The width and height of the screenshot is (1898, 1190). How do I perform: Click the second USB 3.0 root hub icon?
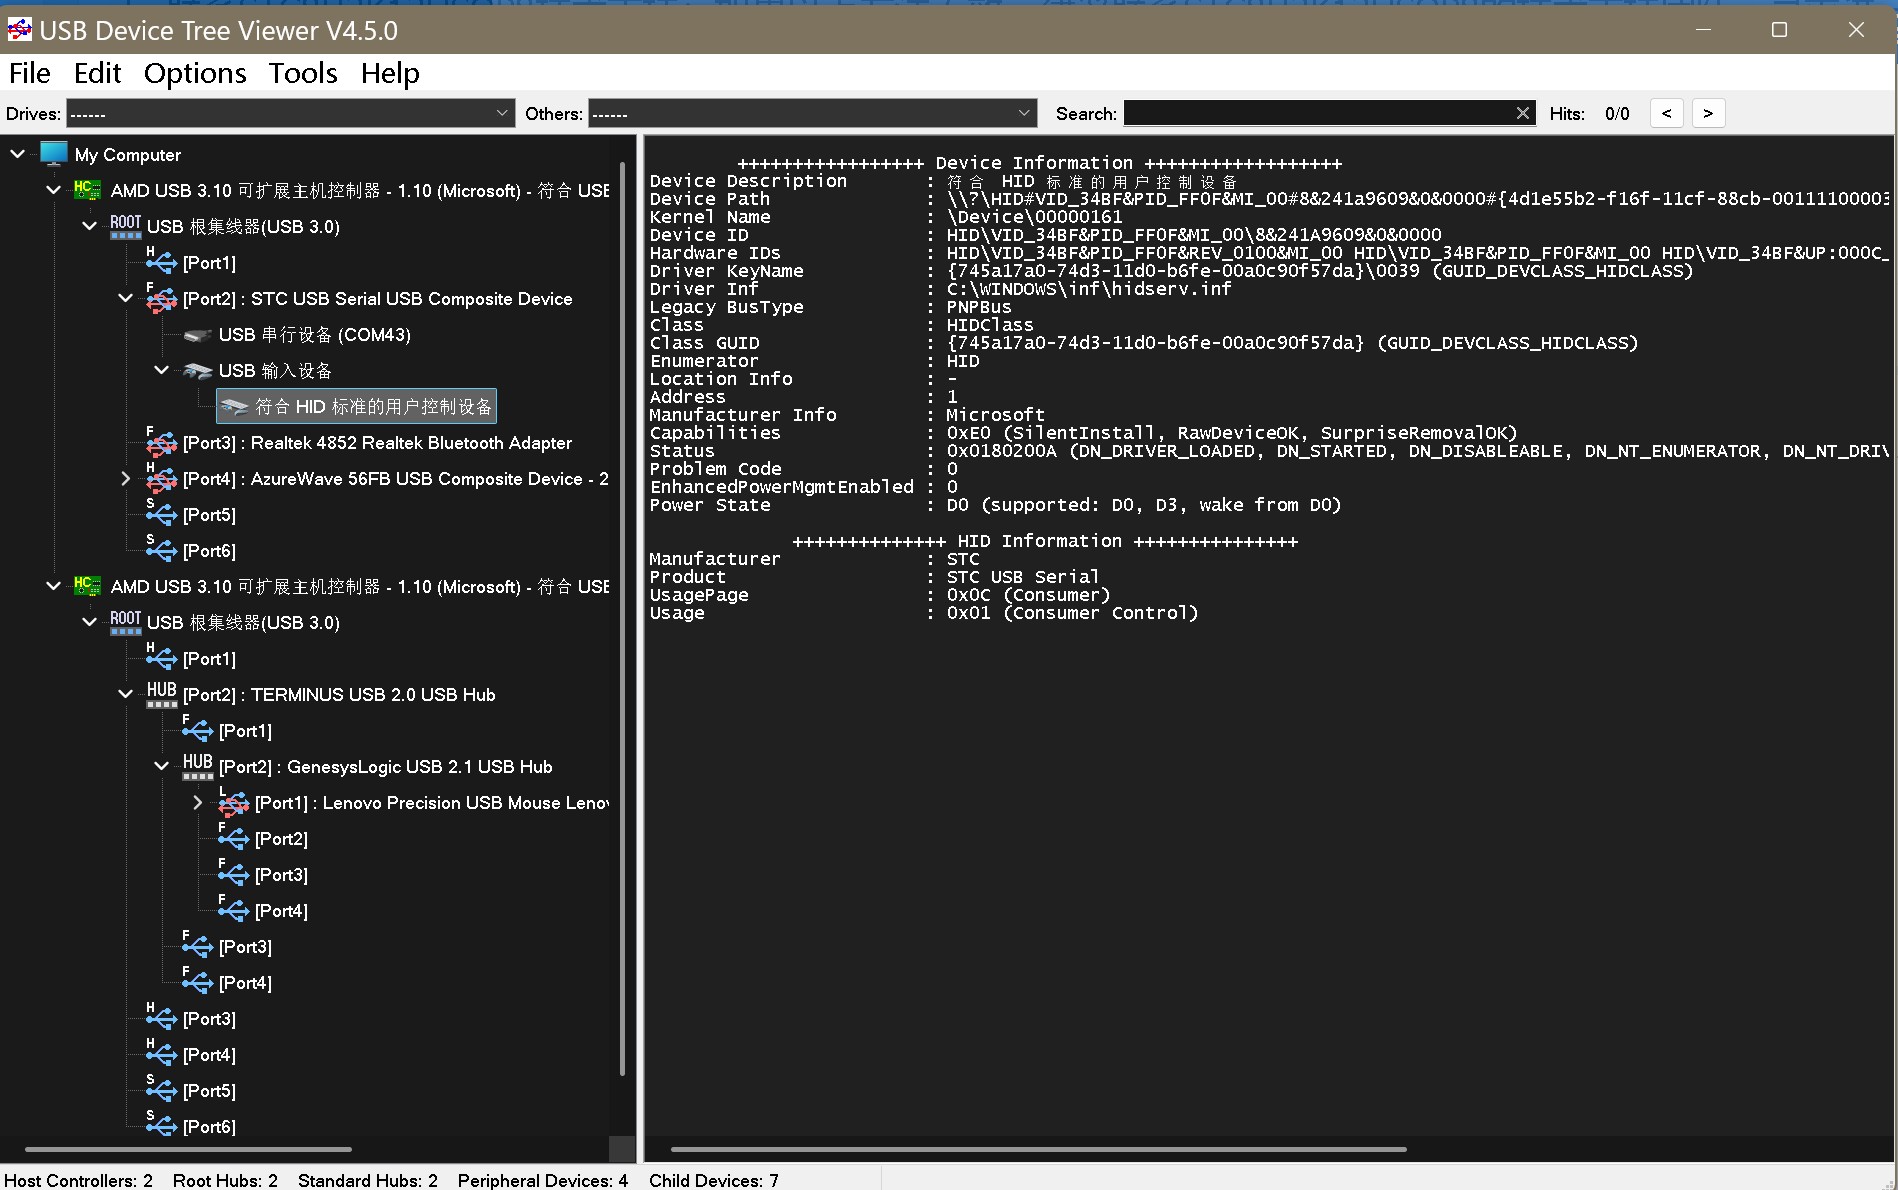125,623
